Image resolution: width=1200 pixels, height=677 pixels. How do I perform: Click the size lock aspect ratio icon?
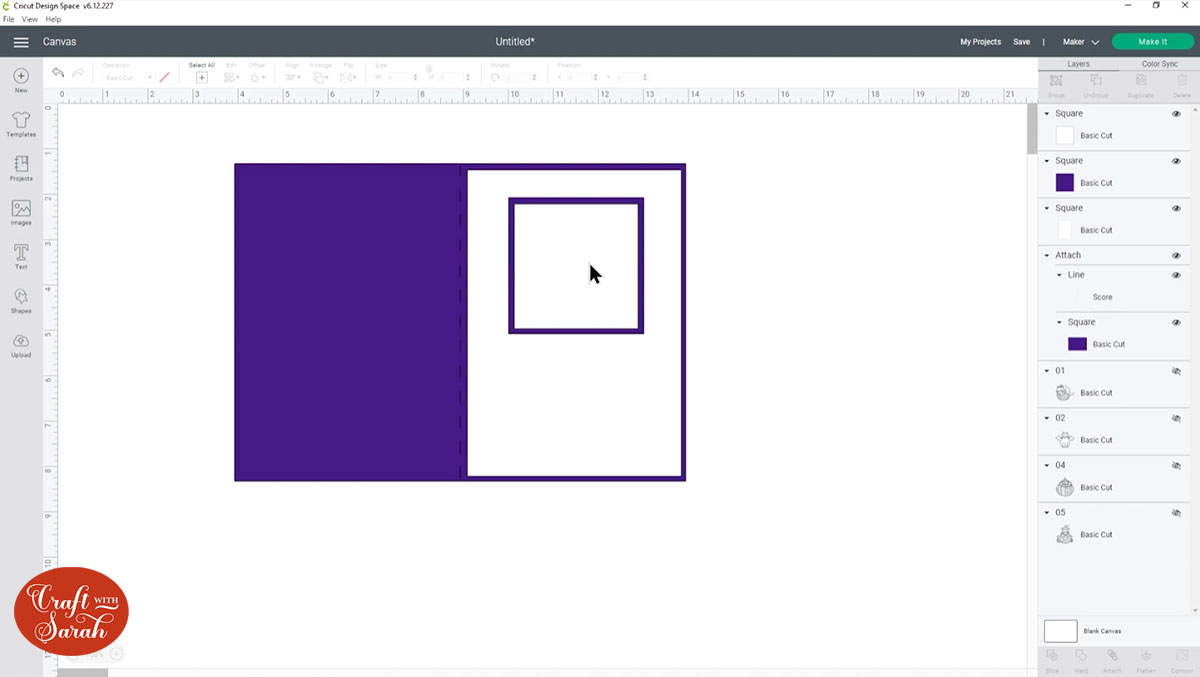(429, 70)
